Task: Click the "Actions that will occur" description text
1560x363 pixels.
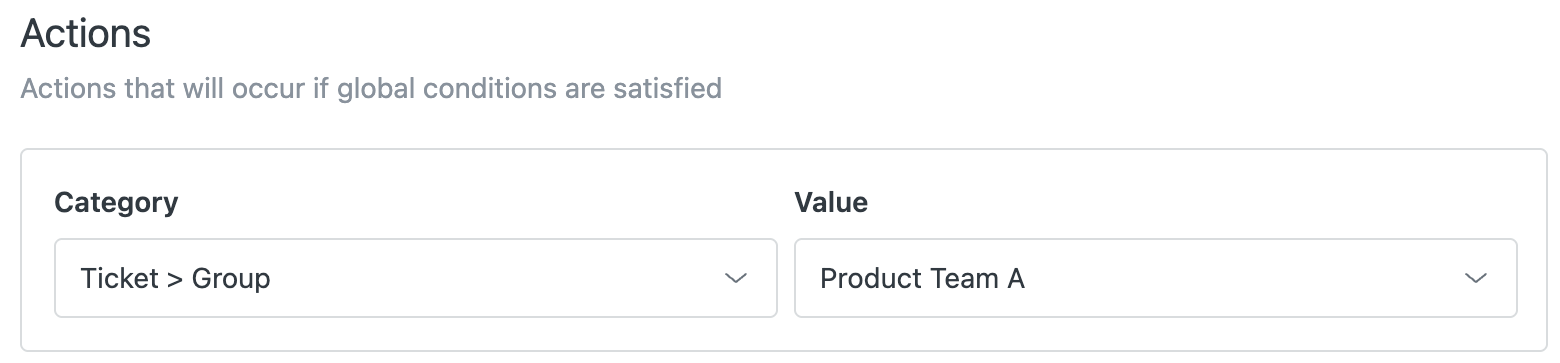Action: click(371, 88)
